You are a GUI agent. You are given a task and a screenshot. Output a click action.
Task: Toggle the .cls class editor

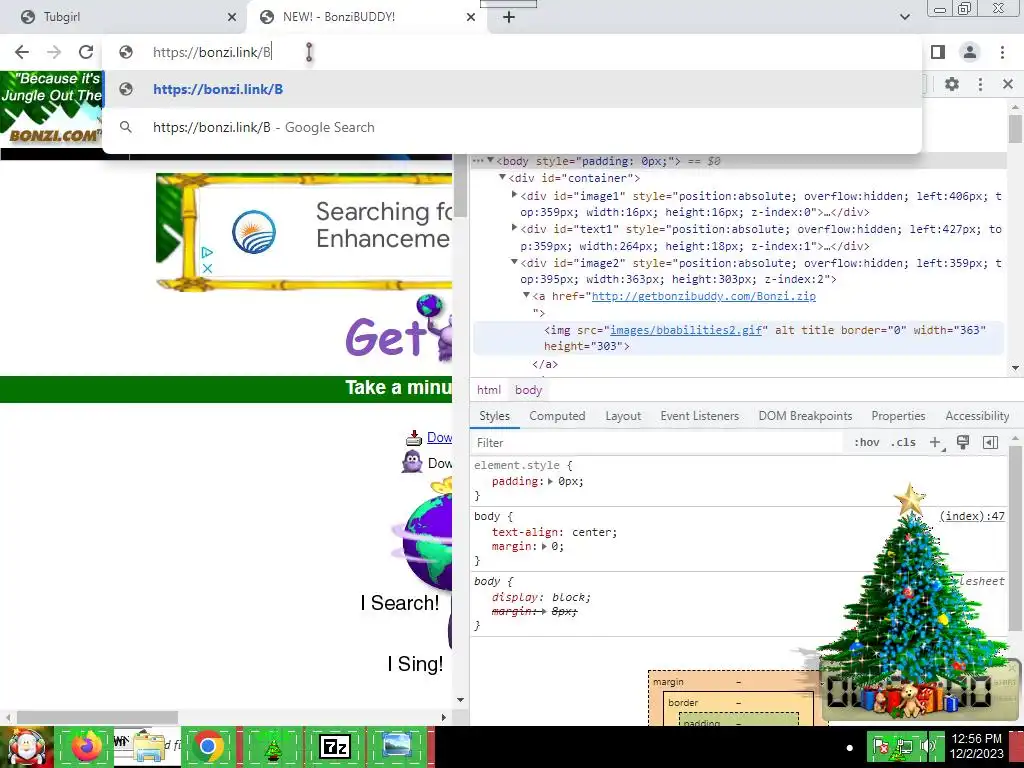[903, 443]
